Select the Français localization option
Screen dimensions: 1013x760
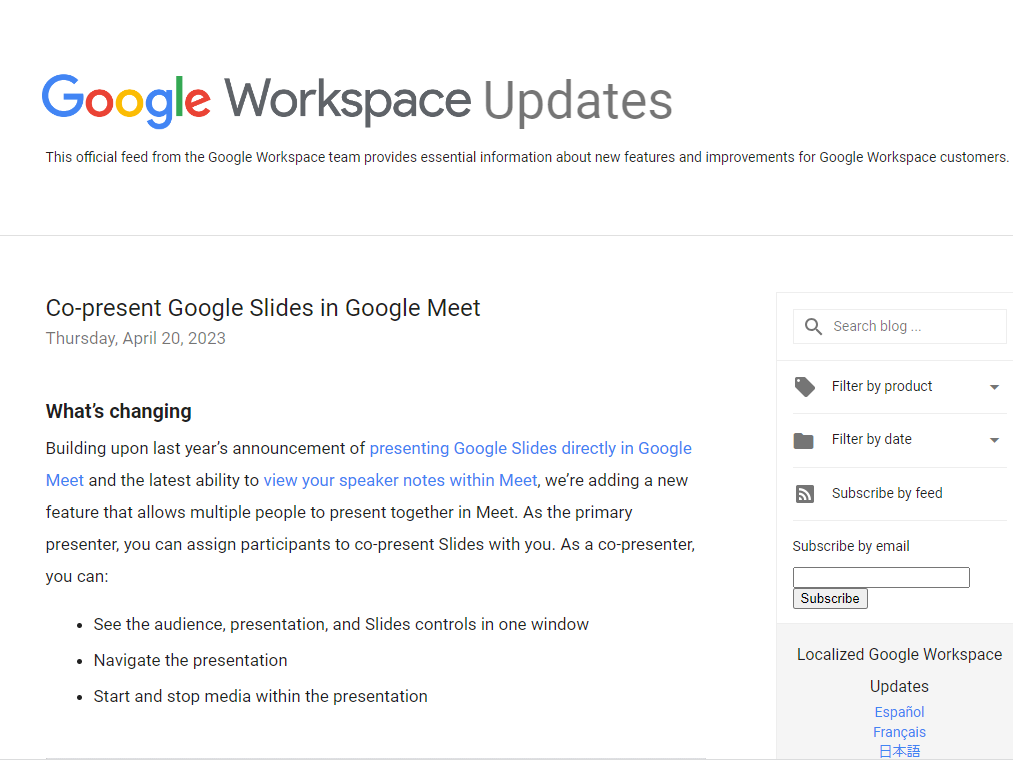click(898, 731)
